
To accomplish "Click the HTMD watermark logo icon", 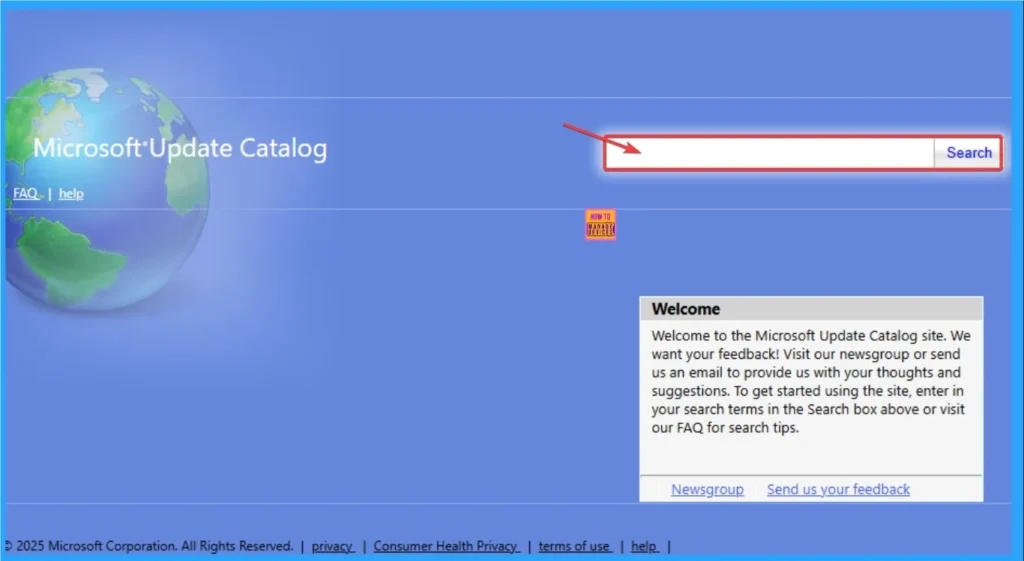I will [600, 225].
